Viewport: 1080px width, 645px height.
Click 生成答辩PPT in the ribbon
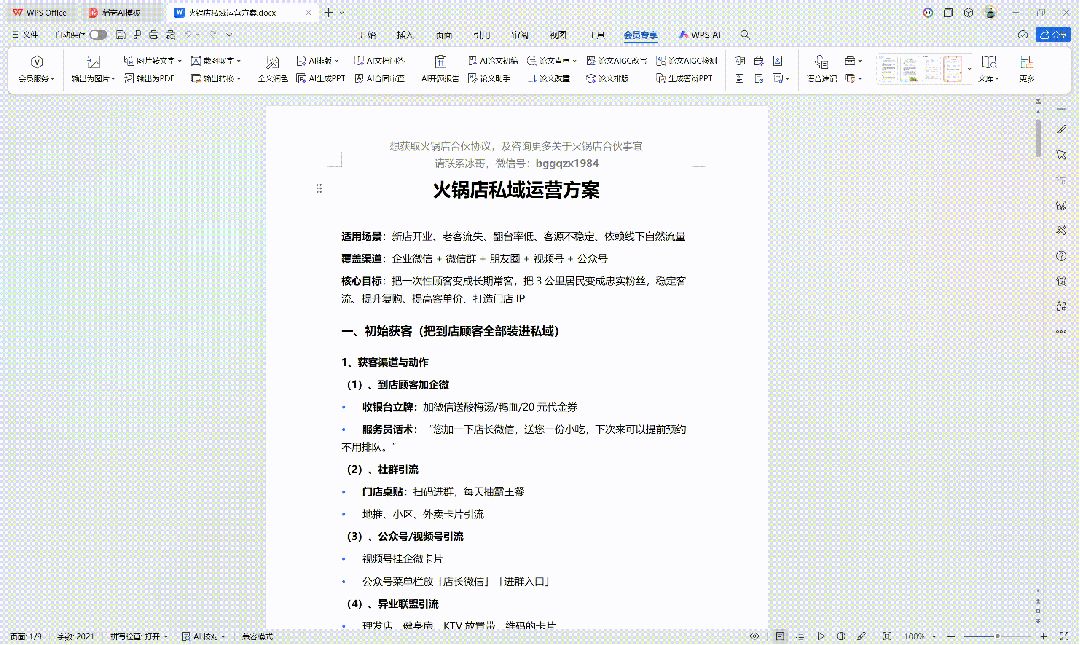684,79
